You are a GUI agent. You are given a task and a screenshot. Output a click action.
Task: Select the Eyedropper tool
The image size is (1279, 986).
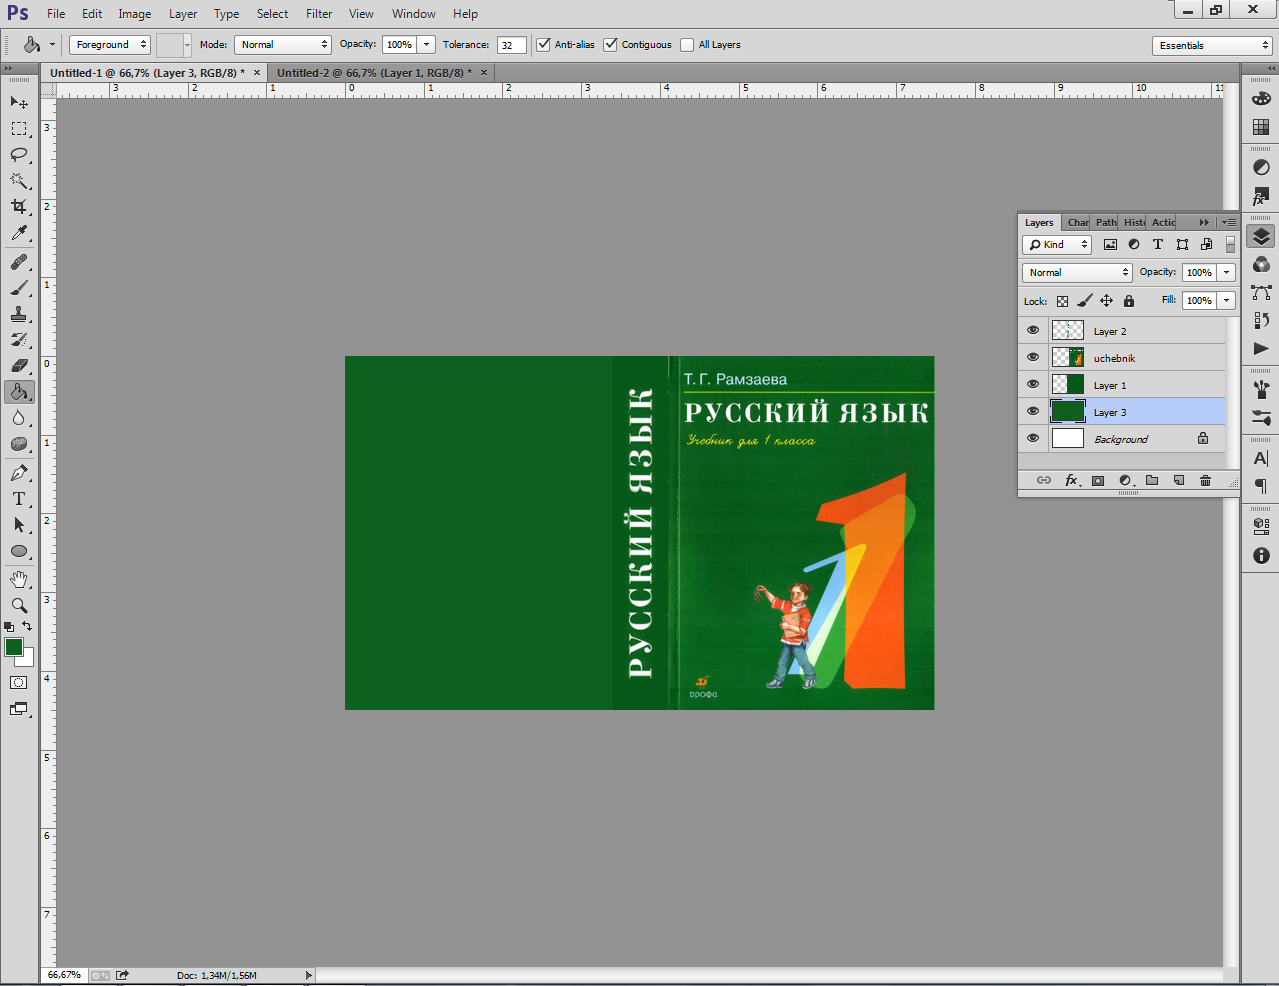click(19, 232)
